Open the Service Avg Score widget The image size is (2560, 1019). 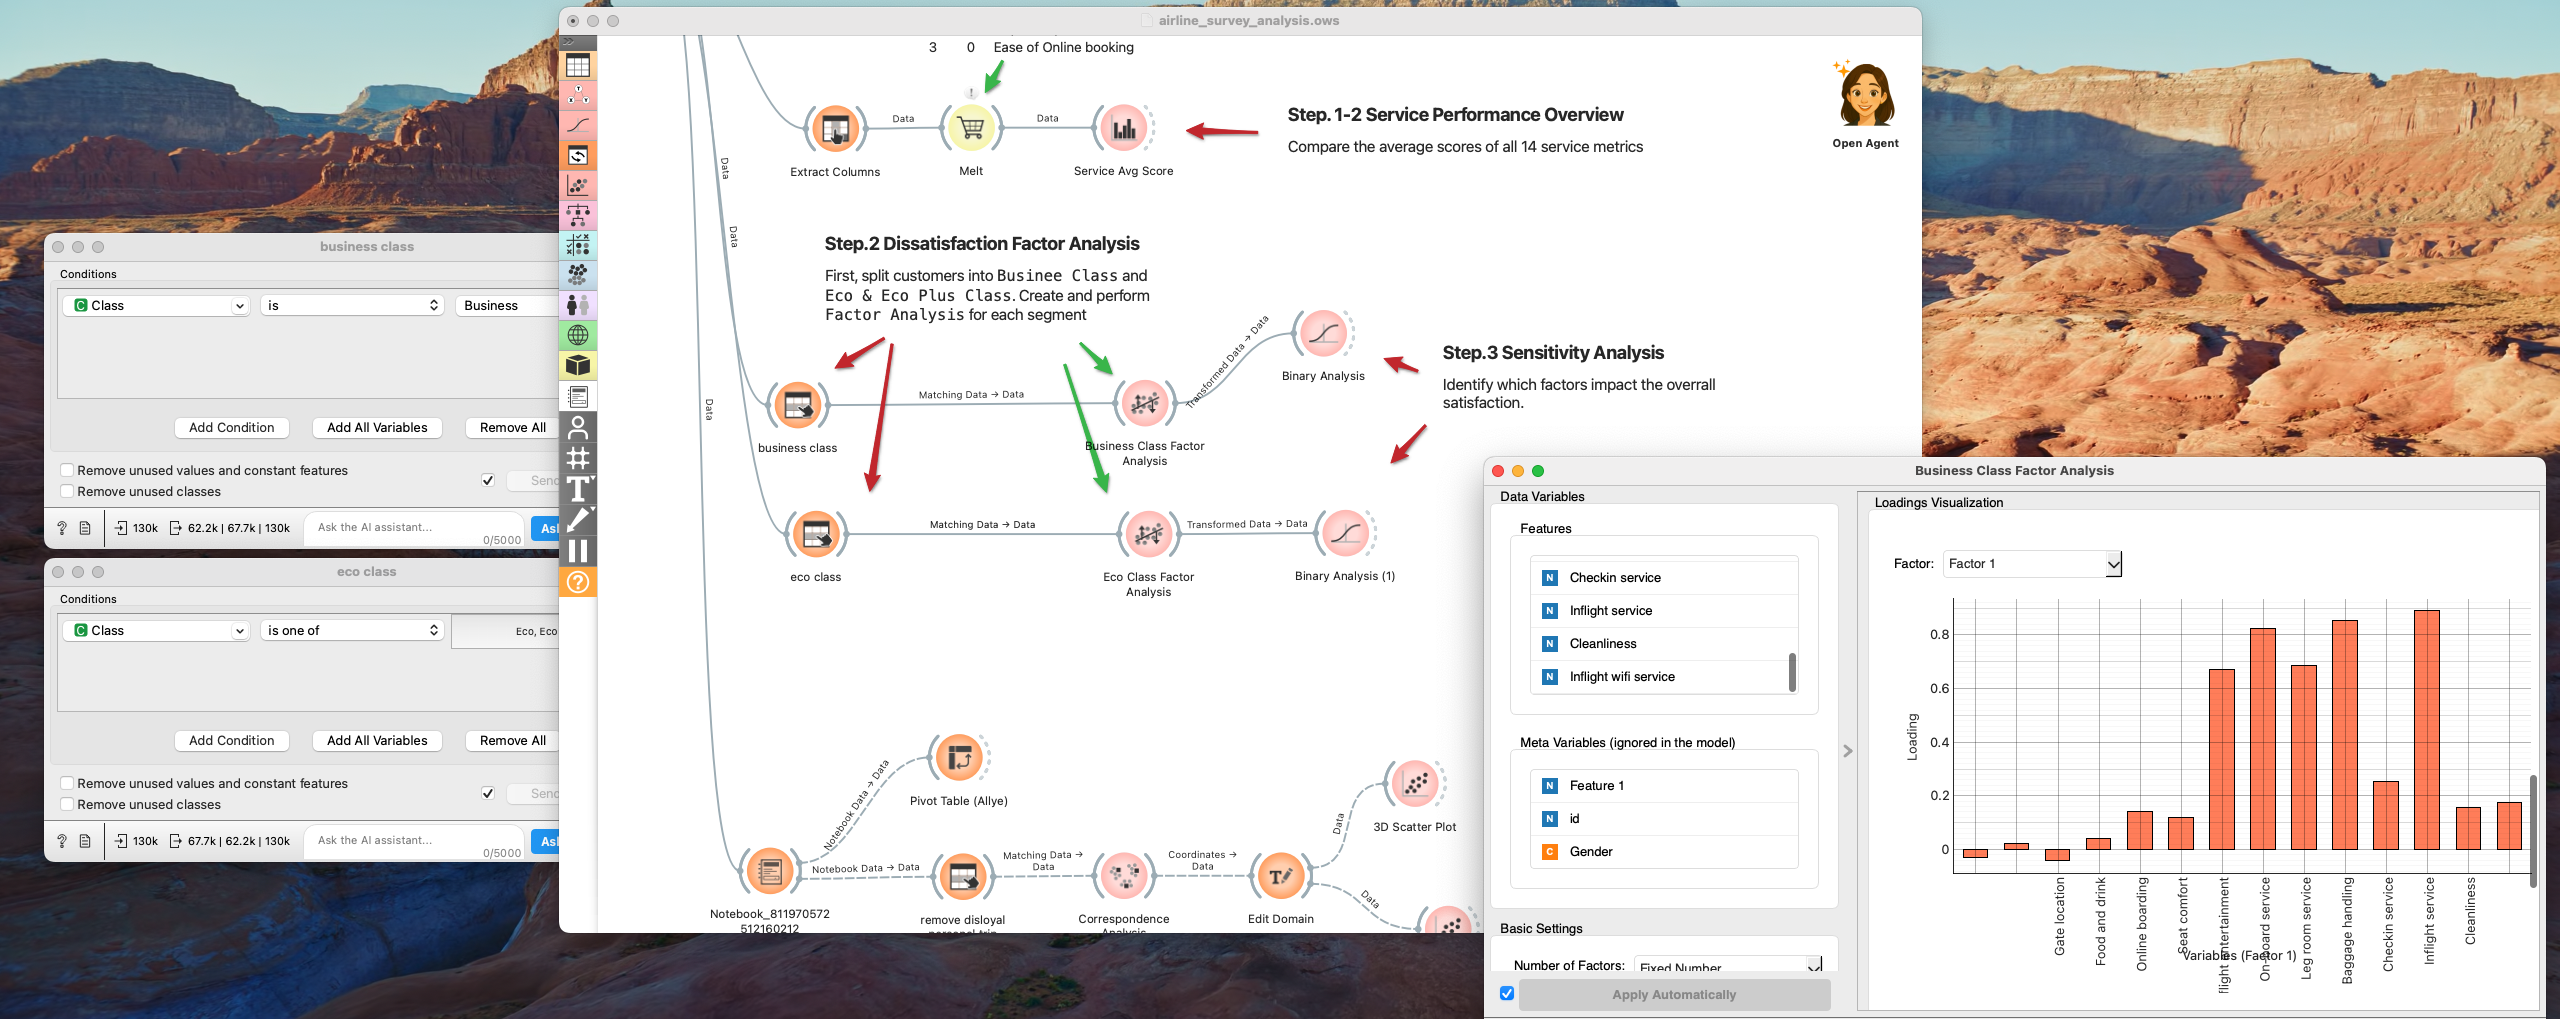tap(1123, 129)
